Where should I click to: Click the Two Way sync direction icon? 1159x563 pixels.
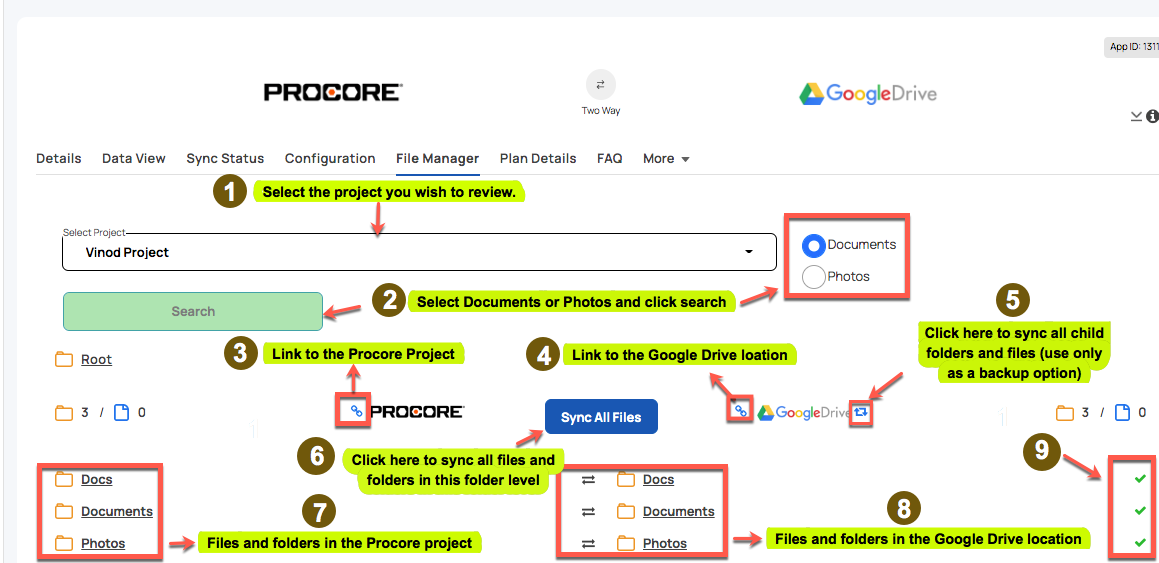pos(600,84)
